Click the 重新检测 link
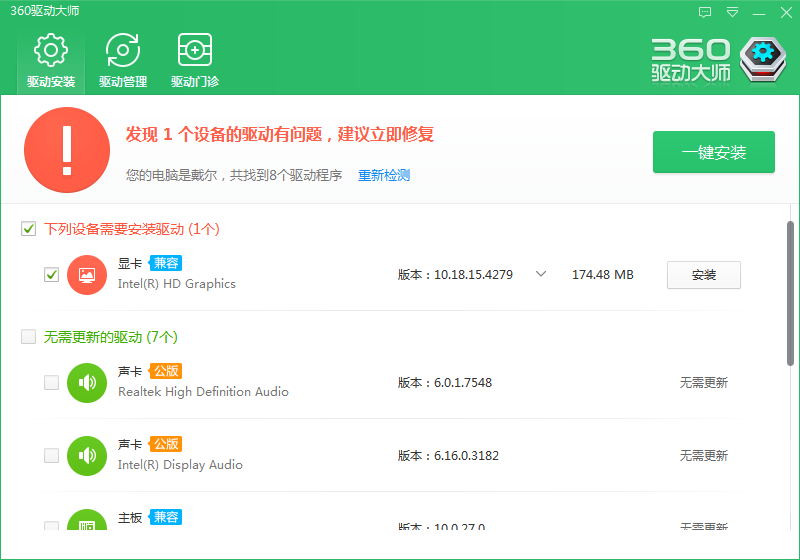Image resolution: width=800 pixels, height=560 pixels. (x=384, y=175)
